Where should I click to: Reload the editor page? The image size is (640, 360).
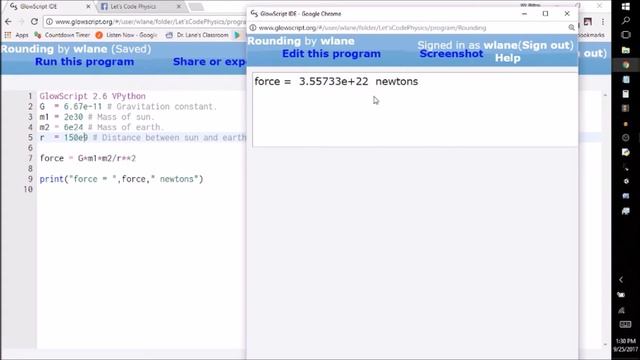[34, 21]
